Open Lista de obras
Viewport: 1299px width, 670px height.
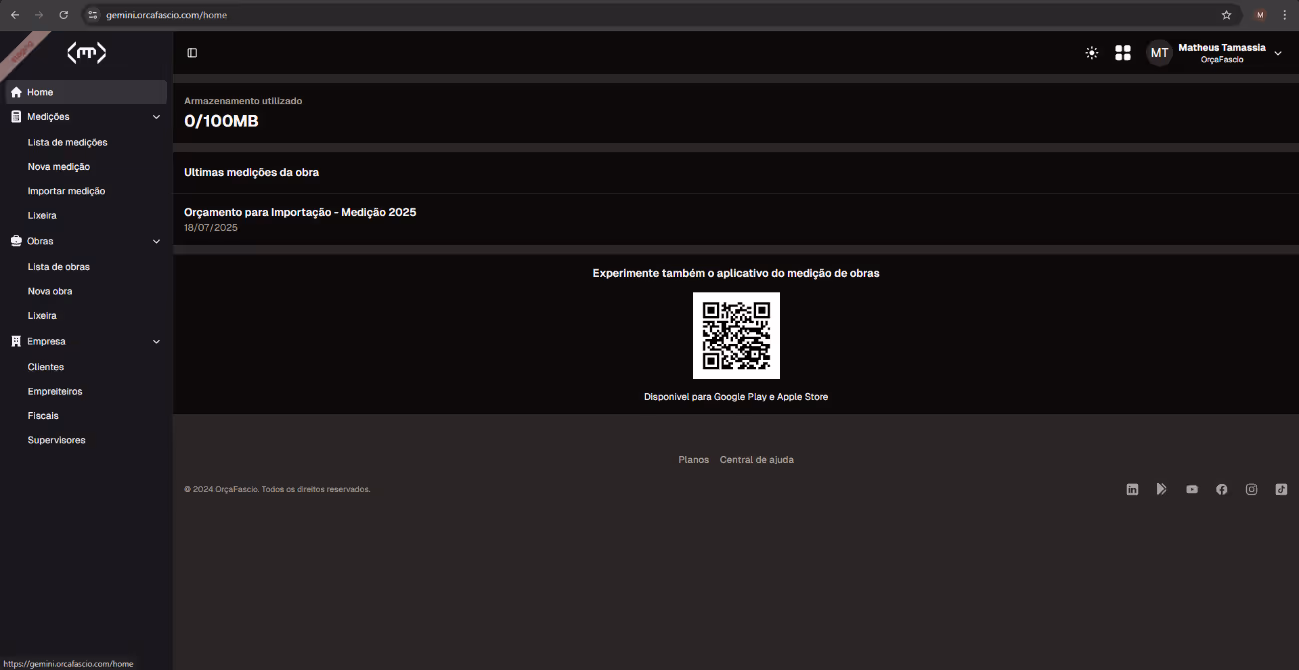pos(59,267)
